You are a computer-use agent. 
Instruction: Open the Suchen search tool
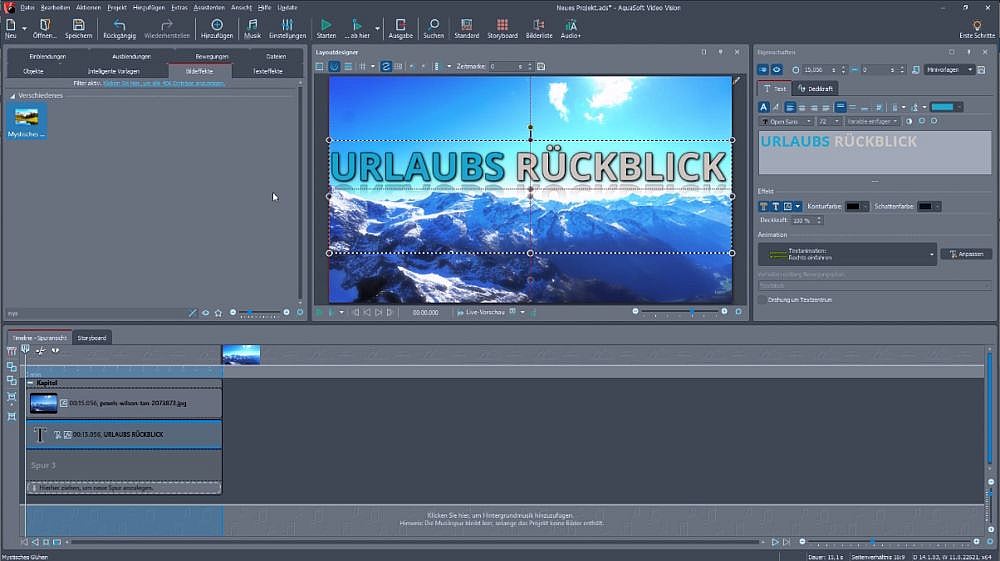433,24
